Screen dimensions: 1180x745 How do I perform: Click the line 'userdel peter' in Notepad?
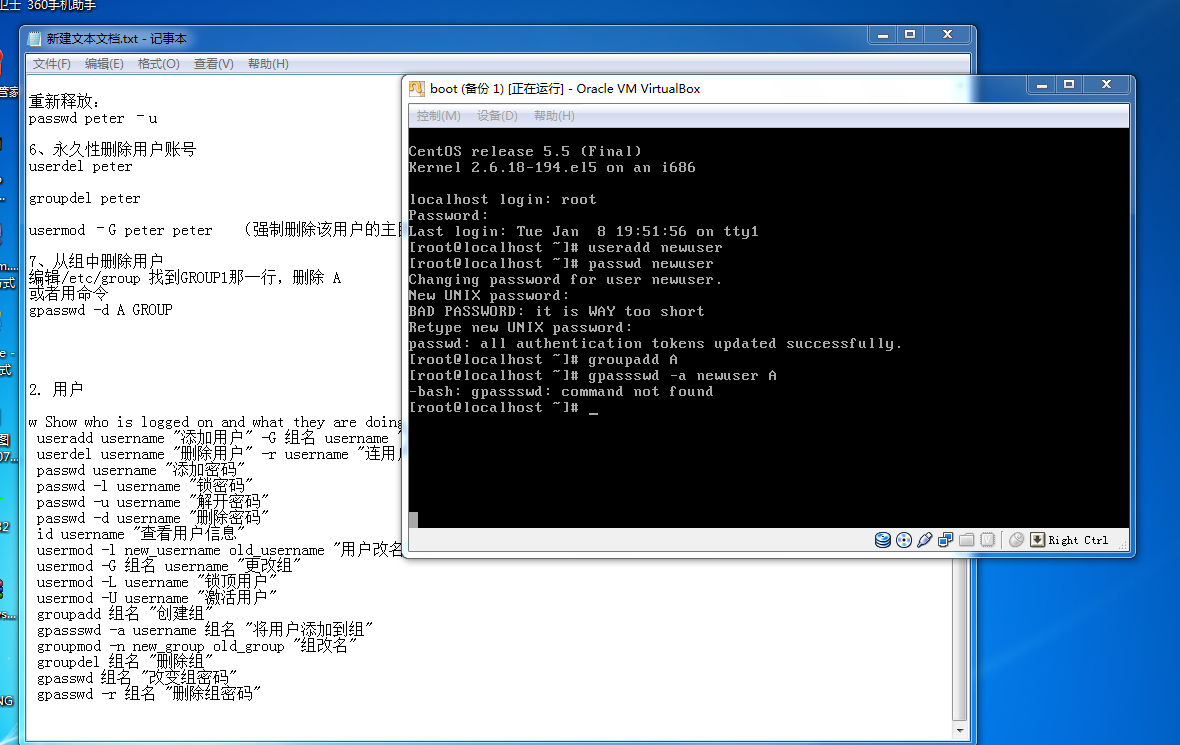(x=81, y=166)
